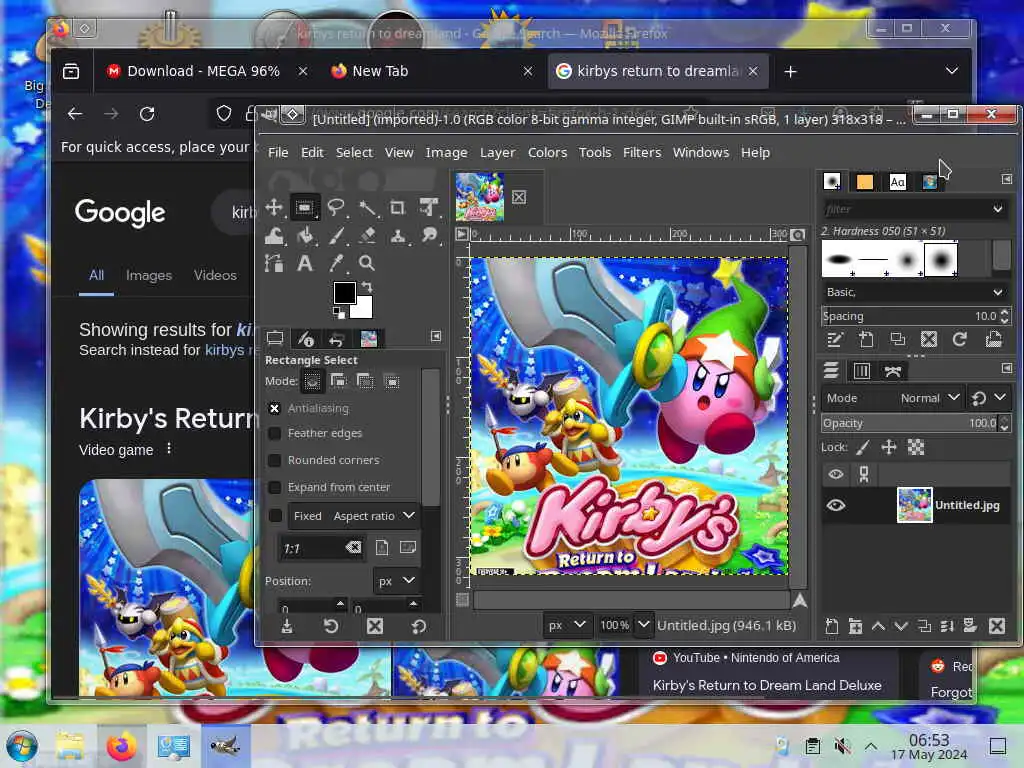Select the Eraser tool
Viewport: 1024px width, 768px height.
point(367,236)
